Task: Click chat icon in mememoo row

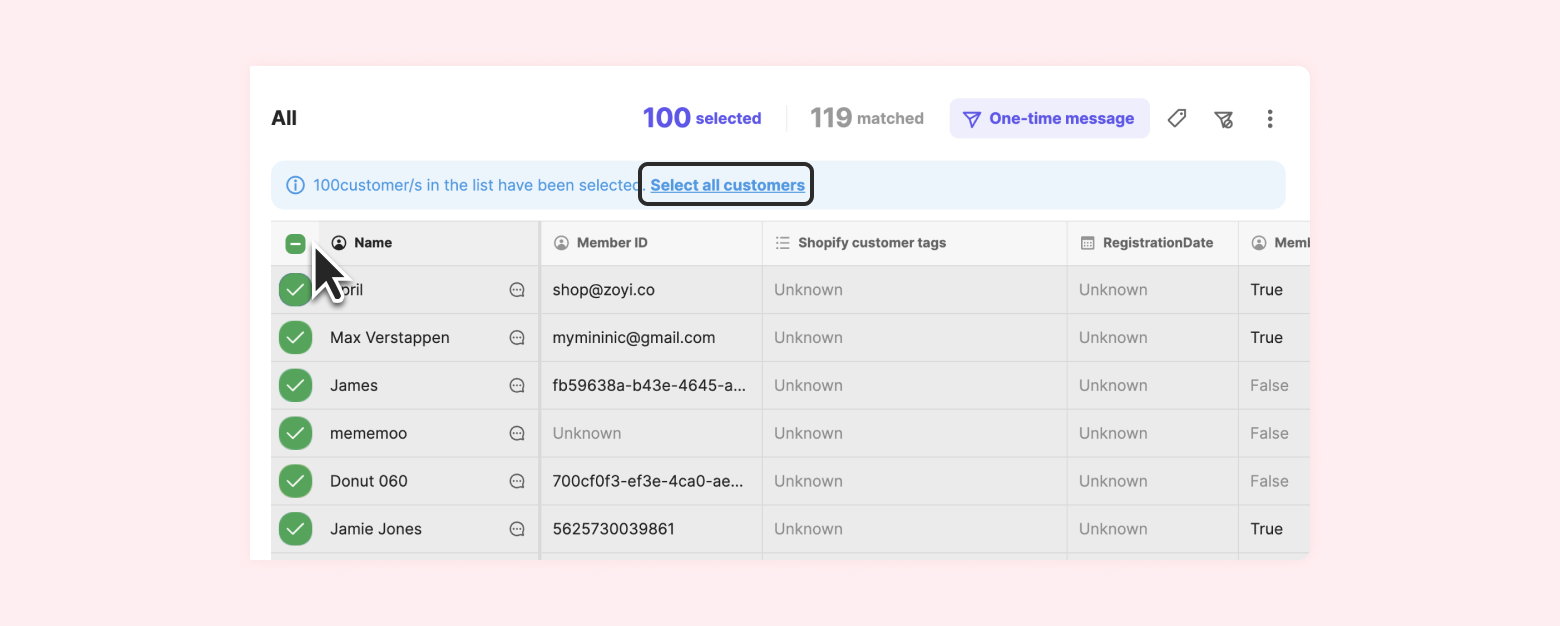Action: tap(517, 434)
